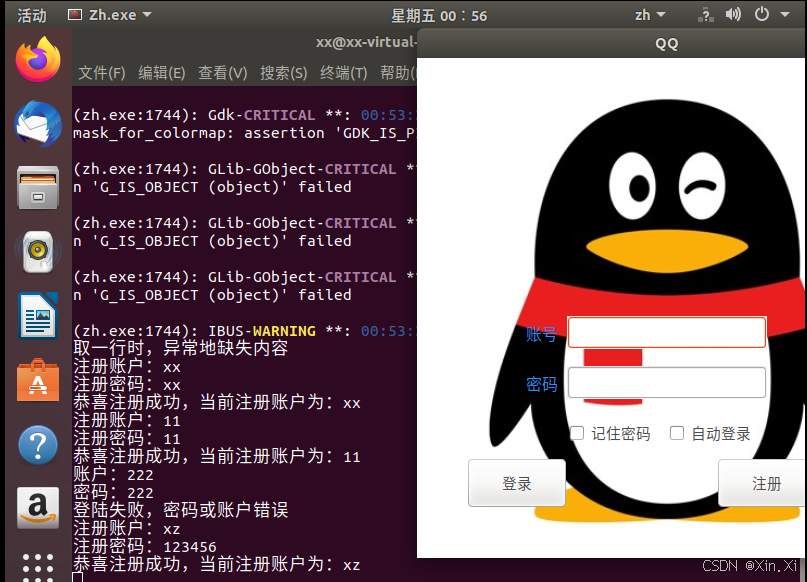Image resolution: width=807 pixels, height=582 pixels.
Task: Expand the system menu arrow beside power icon
Action: tap(785, 15)
